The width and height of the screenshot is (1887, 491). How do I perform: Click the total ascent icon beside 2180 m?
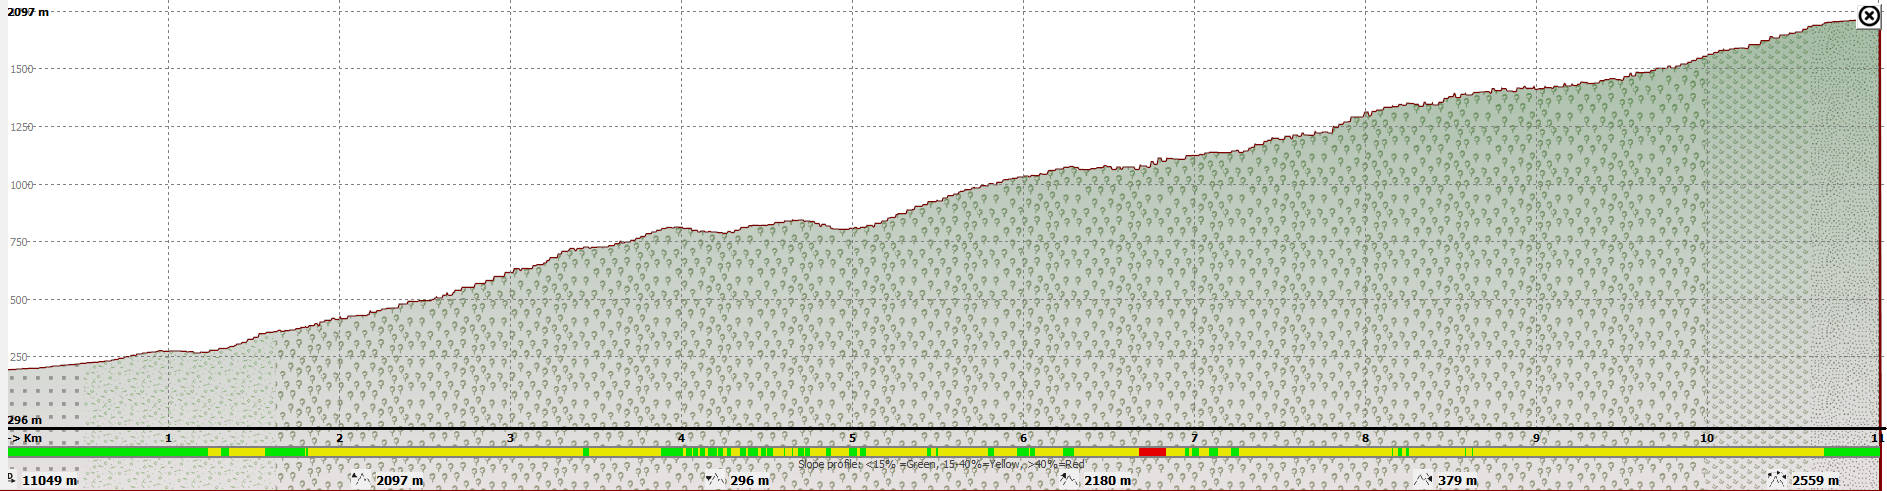coord(1068,480)
